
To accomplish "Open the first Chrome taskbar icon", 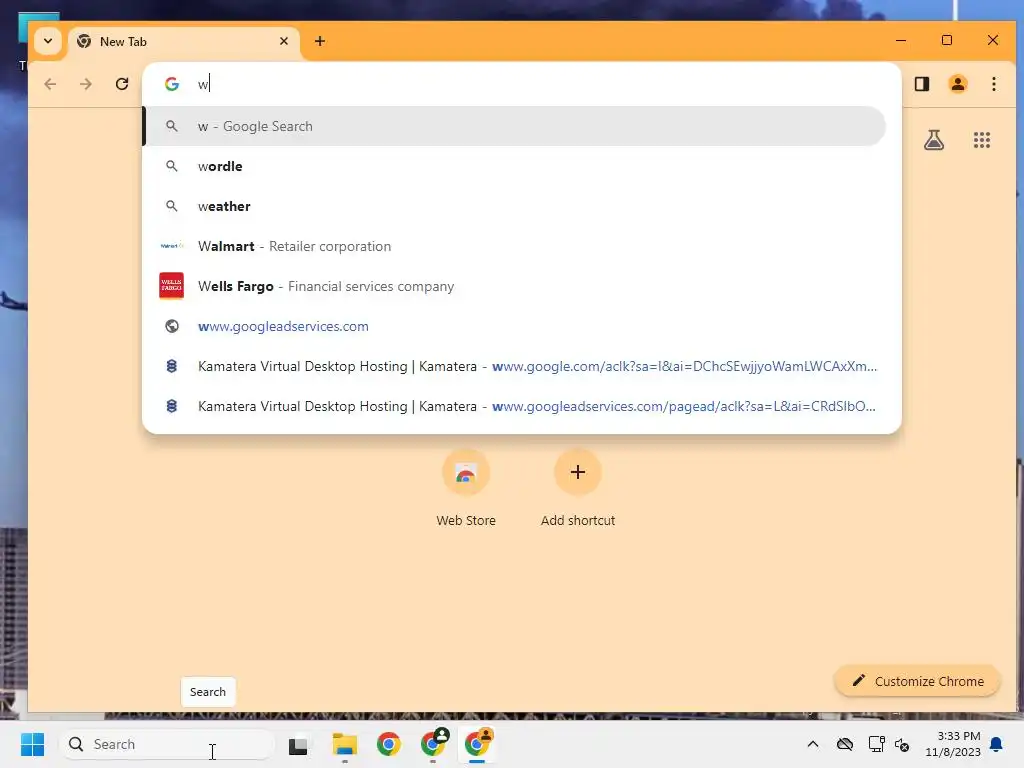I will point(389,744).
